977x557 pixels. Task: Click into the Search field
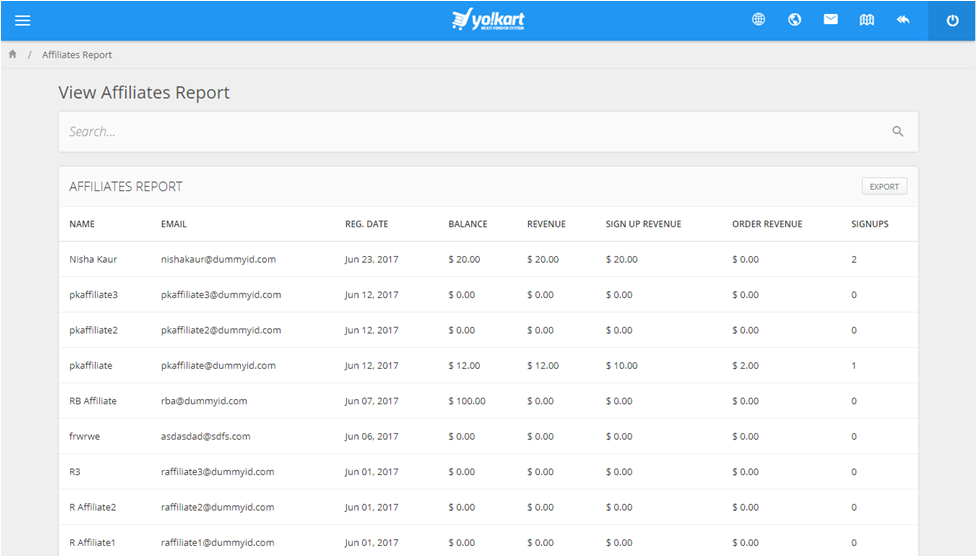(470, 132)
